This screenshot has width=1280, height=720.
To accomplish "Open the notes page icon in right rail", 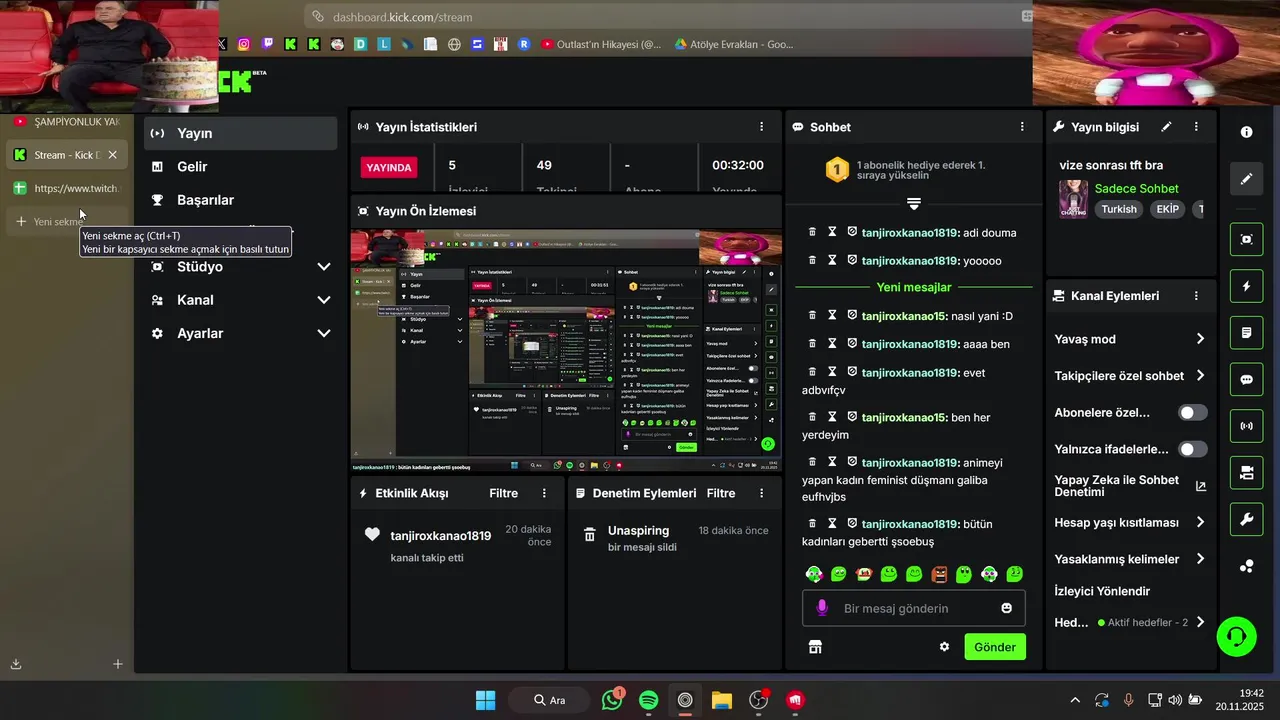I will pyautogui.click(x=1246, y=332).
